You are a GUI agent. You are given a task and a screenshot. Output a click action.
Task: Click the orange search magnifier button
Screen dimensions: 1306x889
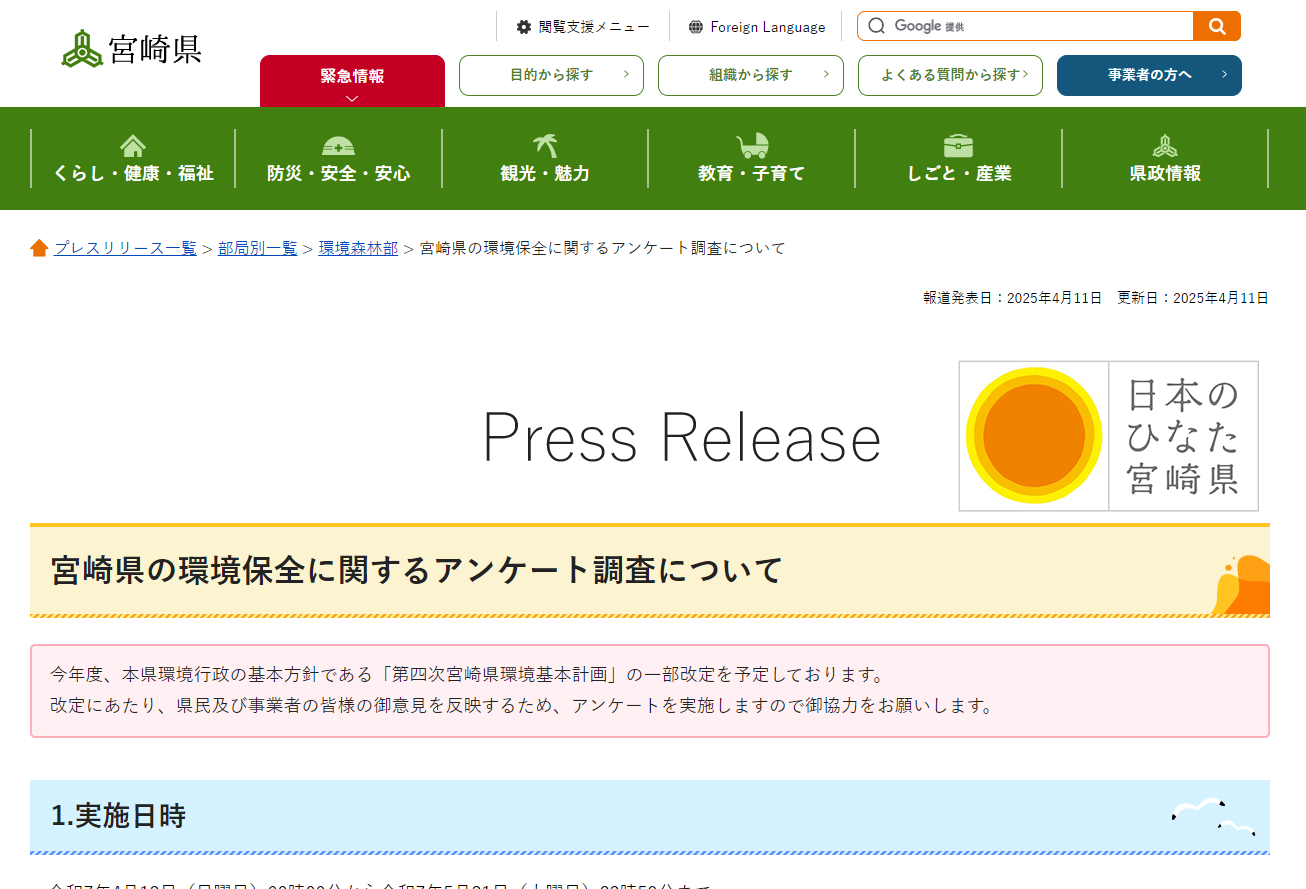(x=1216, y=26)
